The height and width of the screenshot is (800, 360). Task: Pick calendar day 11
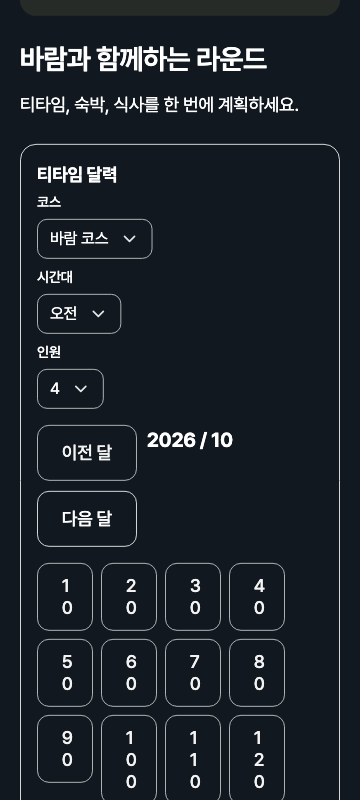(x=193, y=758)
